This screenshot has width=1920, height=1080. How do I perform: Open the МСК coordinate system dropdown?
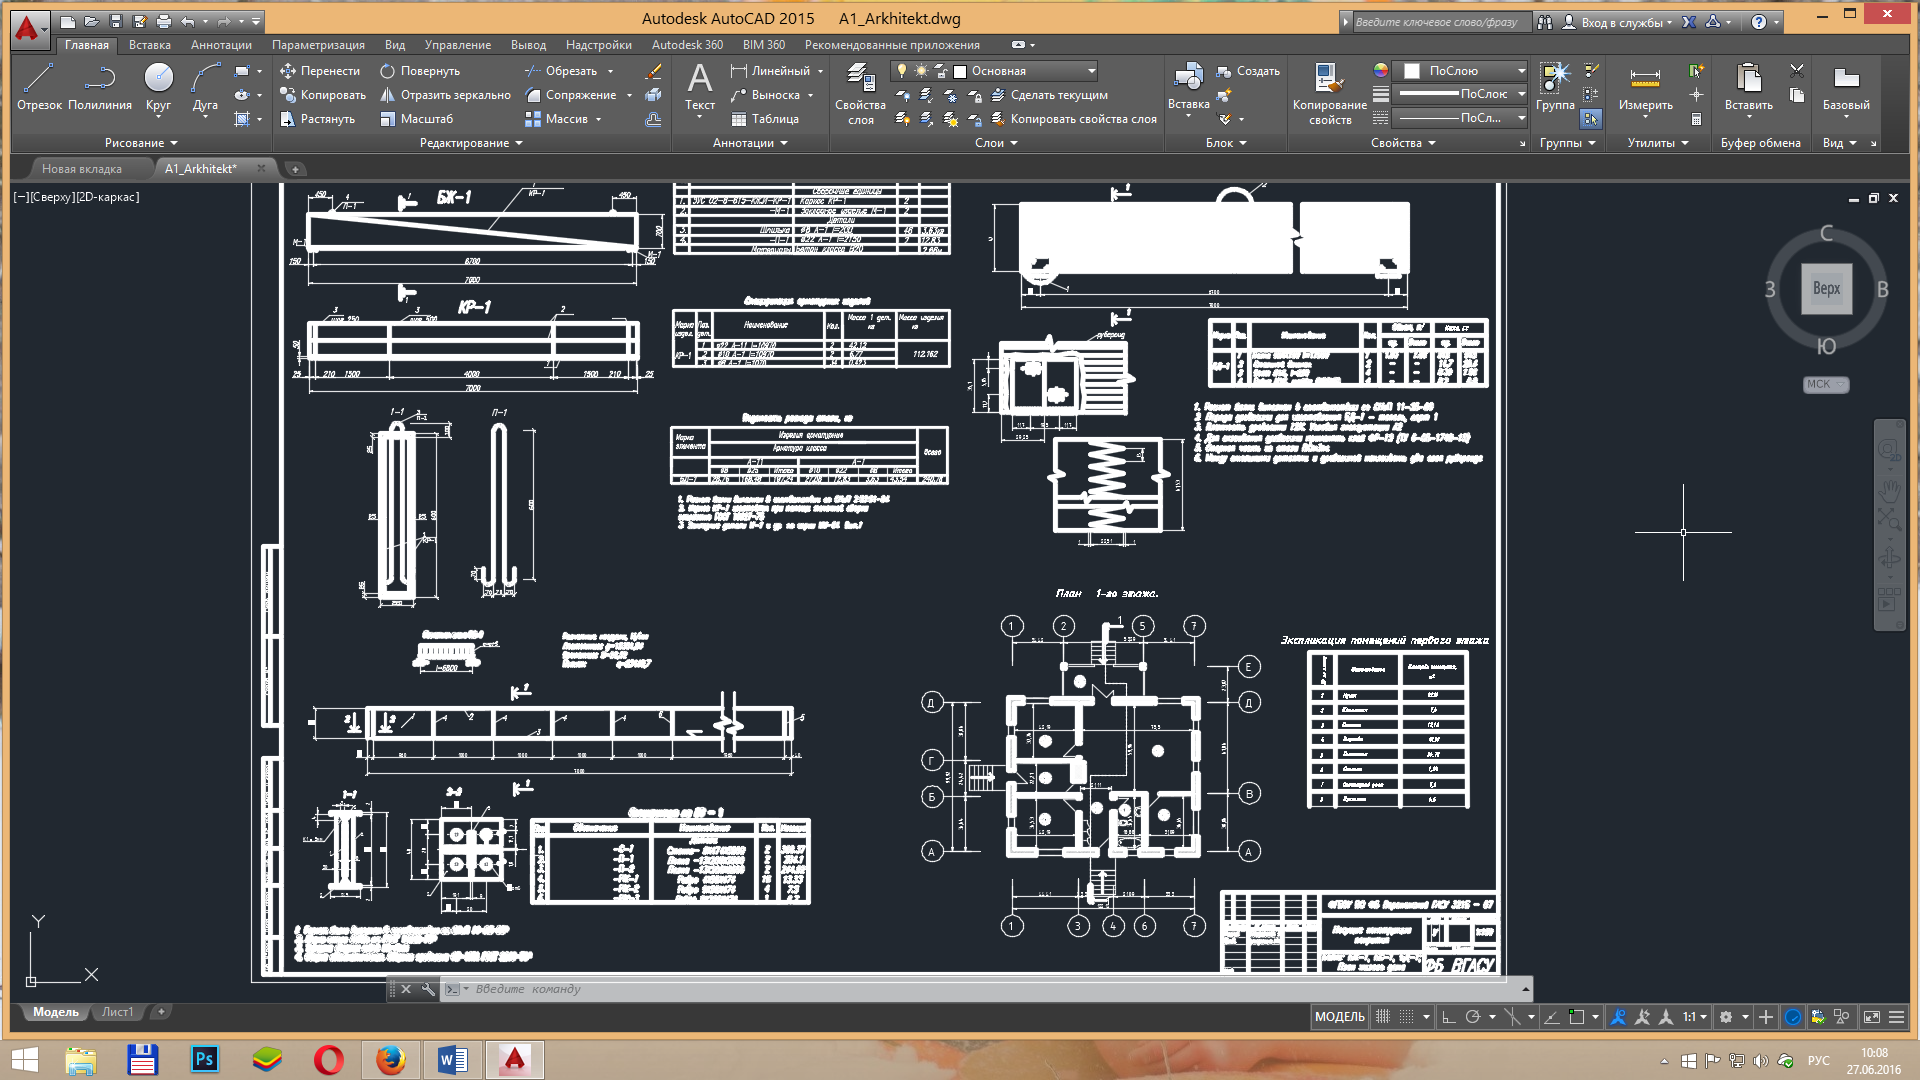pos(1825,384)
